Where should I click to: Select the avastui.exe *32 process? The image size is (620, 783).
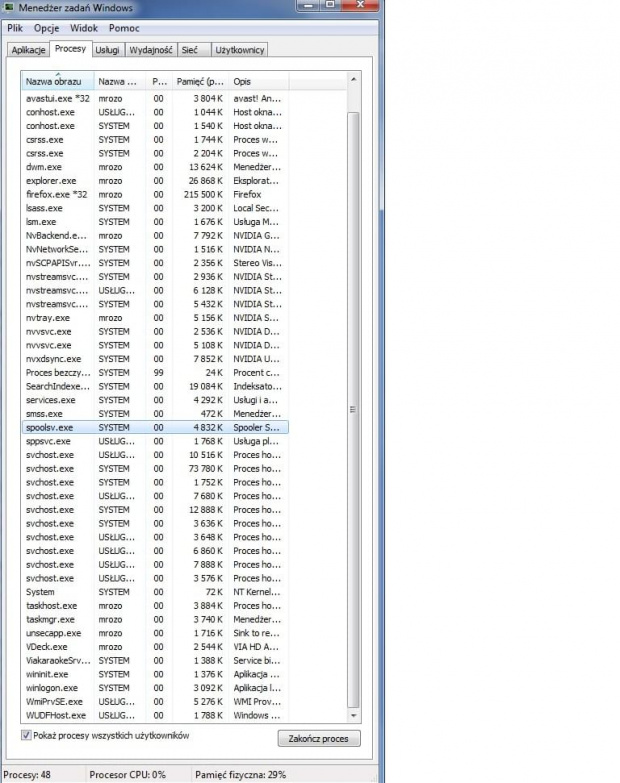pyautogui.click(x=155, y=99)
